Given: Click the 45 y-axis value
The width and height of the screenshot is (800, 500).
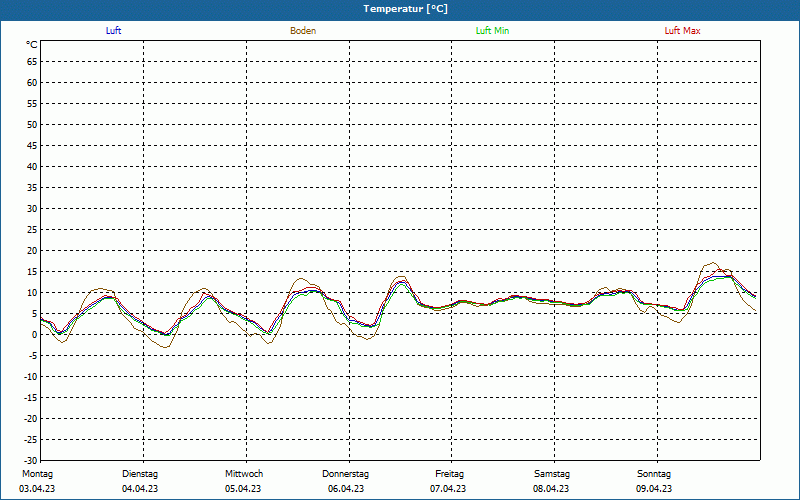Looking at the screenshot, I should pos(32,145).
